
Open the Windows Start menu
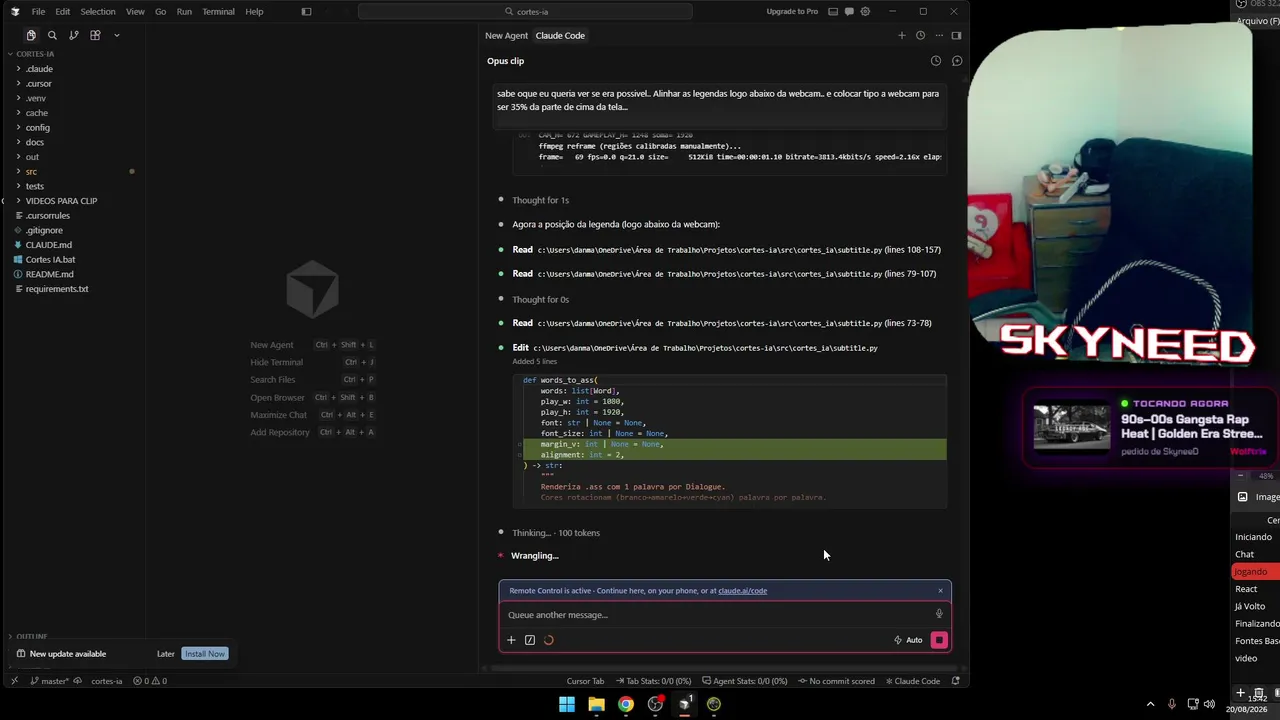click(567, 704)
